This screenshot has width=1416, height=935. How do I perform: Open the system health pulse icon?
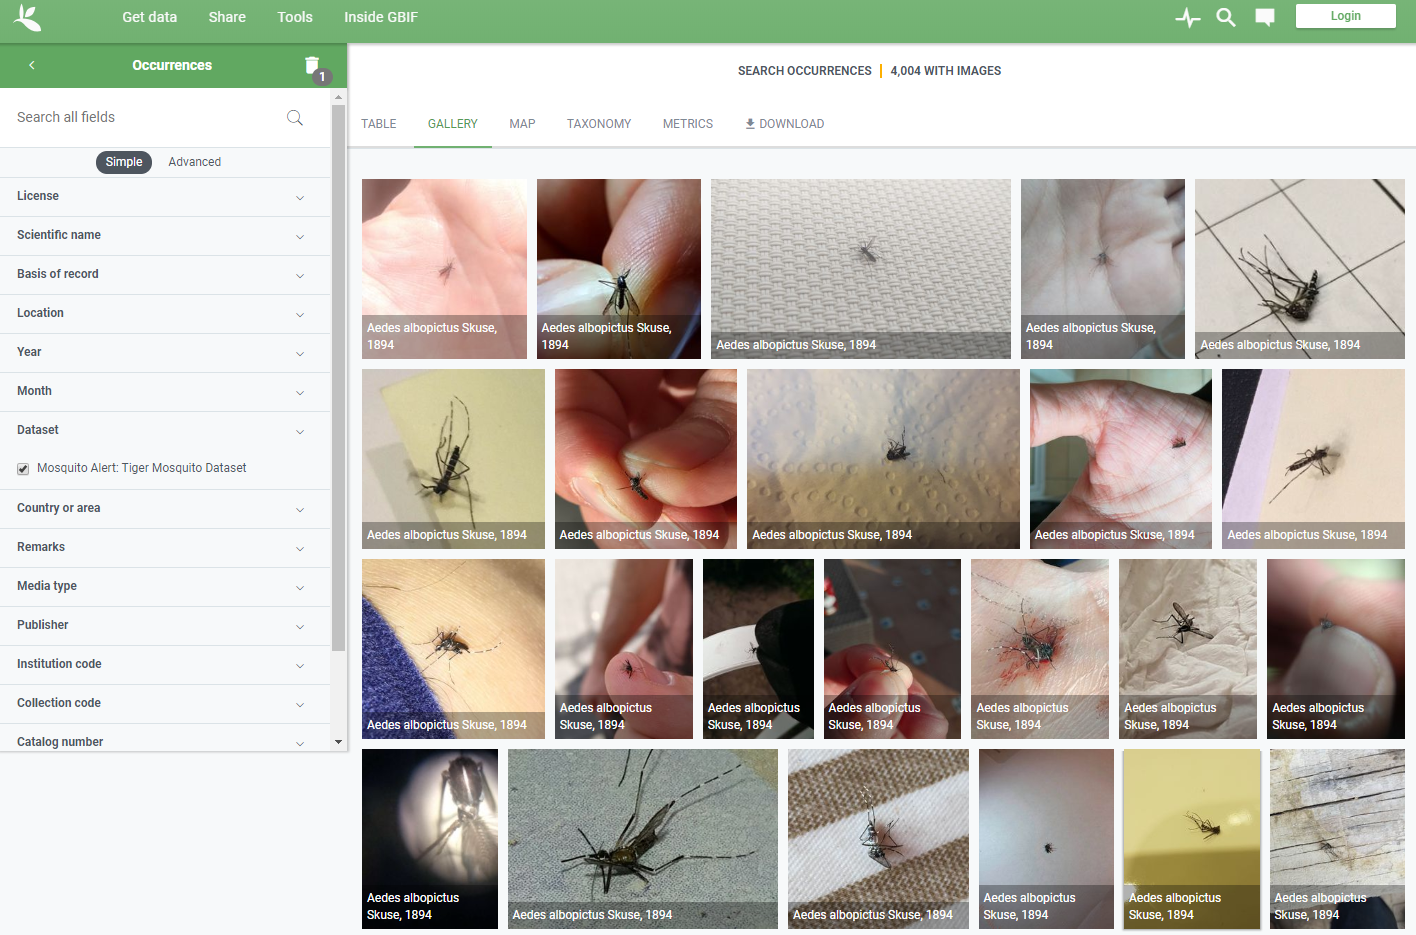(1187, 17)
